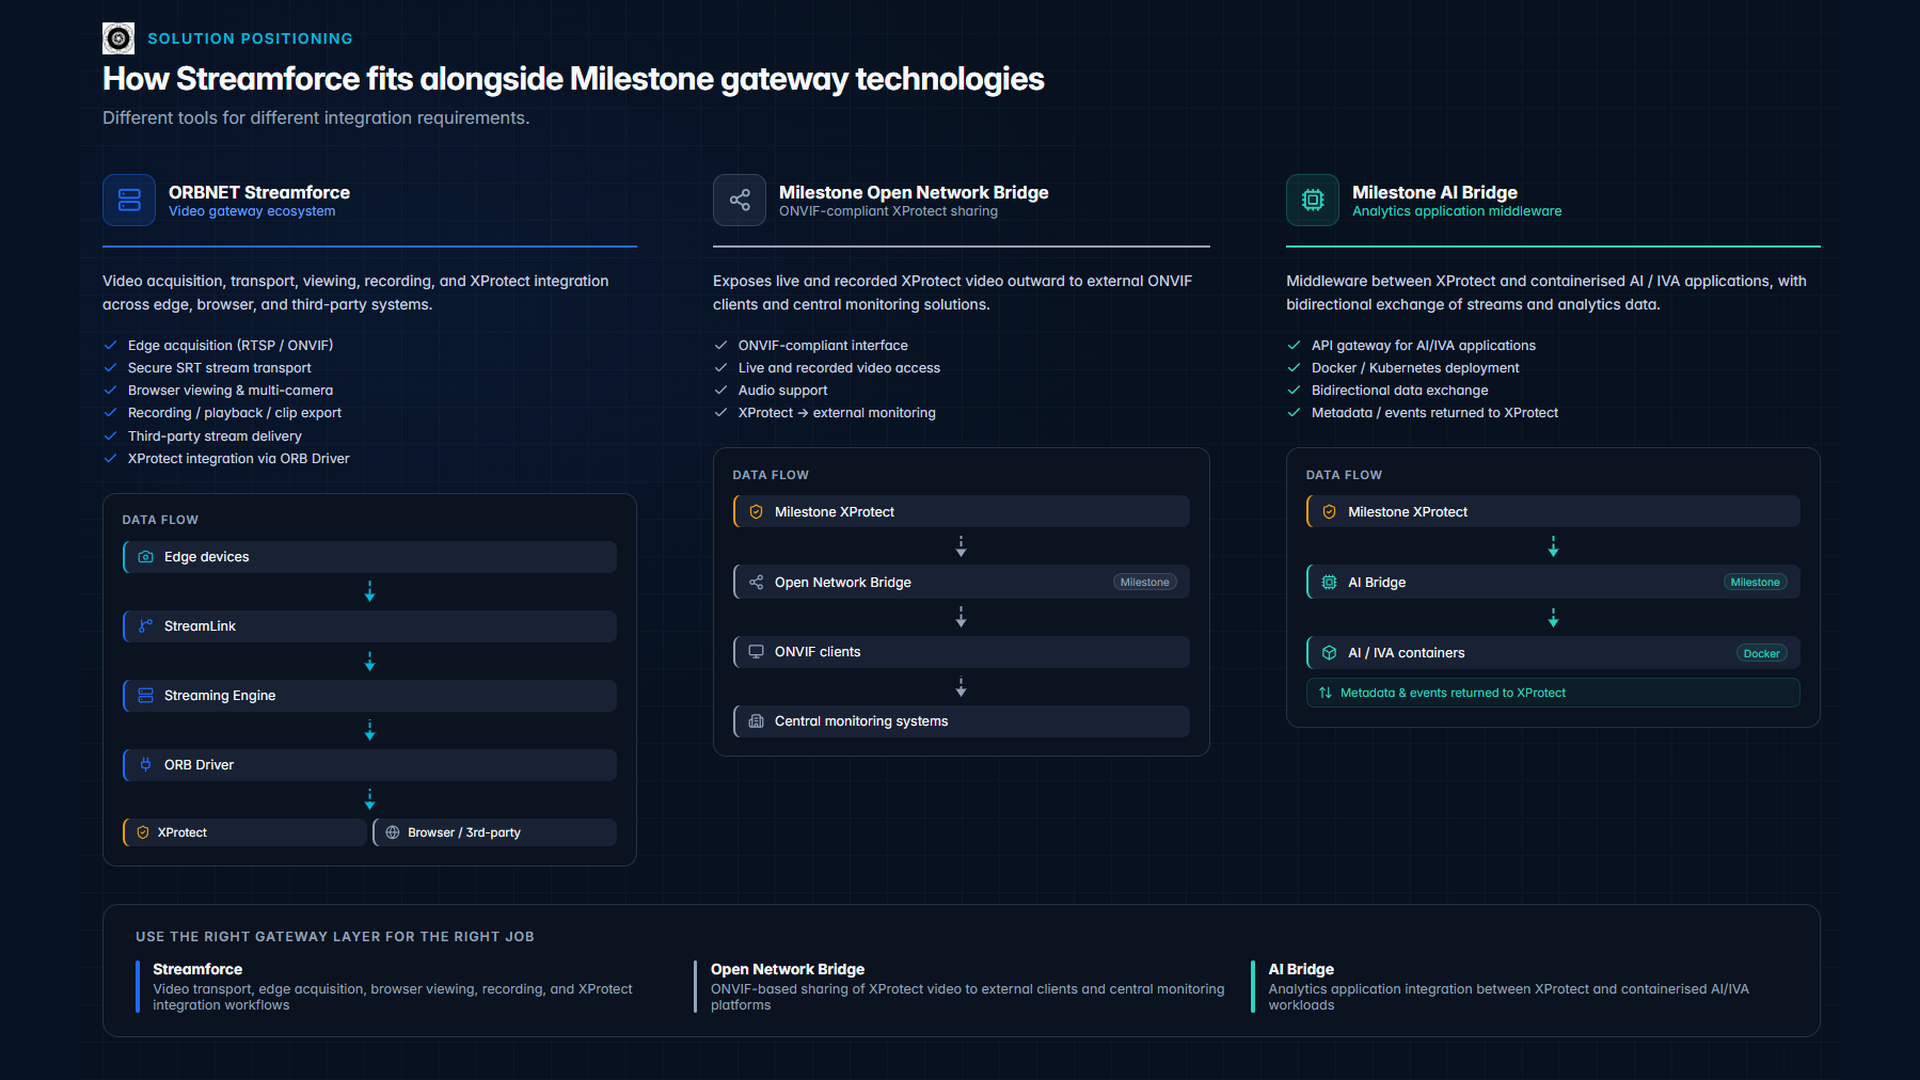Click the 'AI Bridge' title in the bottom summary
This screenshot has width=1920, height=1080.
1301,969
